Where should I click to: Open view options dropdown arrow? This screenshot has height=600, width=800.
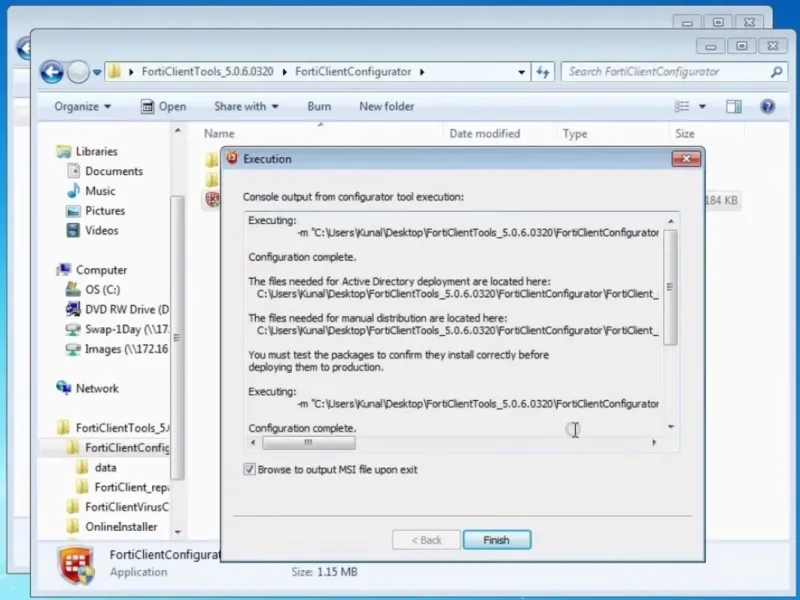click(x=702, y=107)
